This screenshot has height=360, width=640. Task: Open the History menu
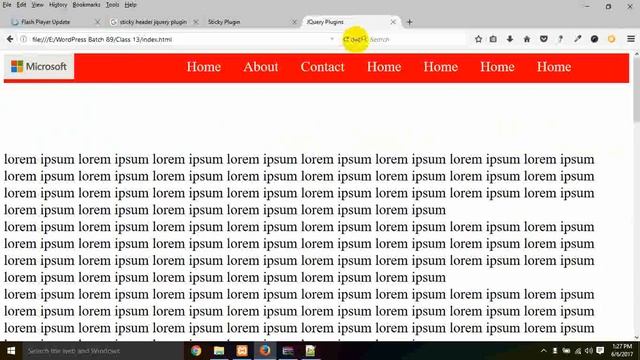click(x=58, y=5)
